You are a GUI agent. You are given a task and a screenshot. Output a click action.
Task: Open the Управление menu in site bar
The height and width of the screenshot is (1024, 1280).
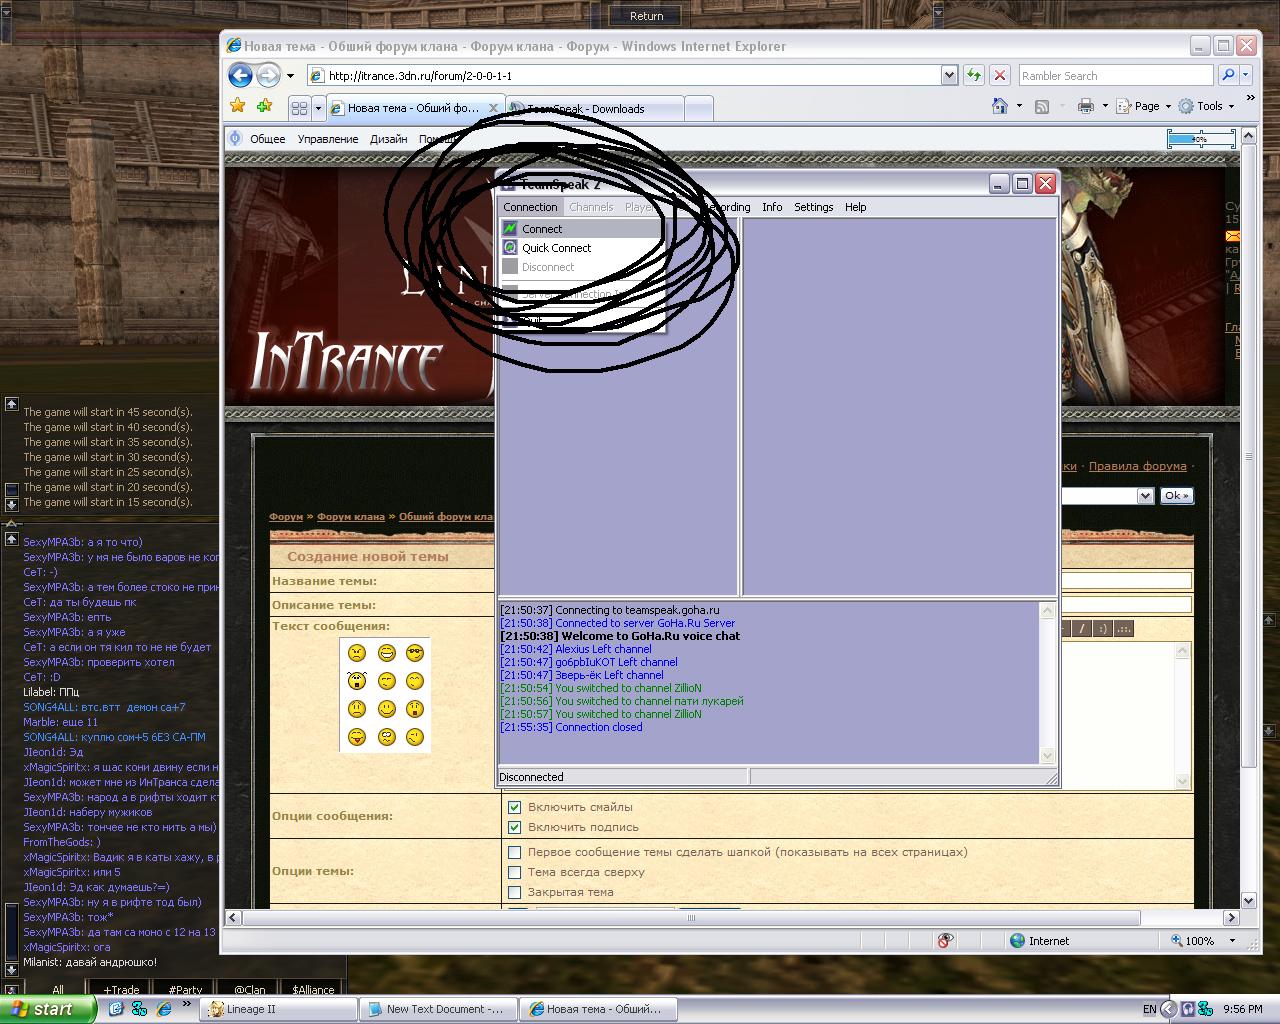pos(328,139)
